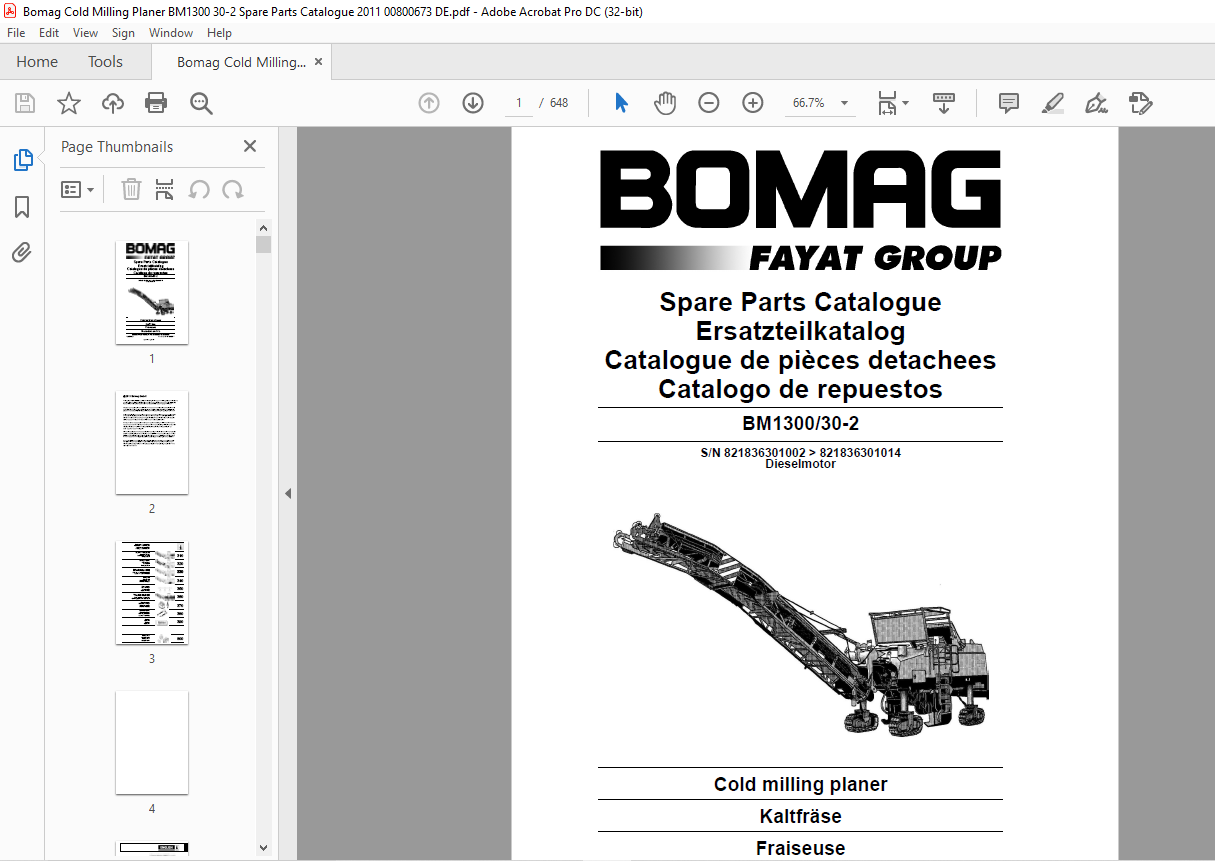The image size is (1215, 861).
Task: Zoom in with the plus icon
Action: tap(753, 103)
